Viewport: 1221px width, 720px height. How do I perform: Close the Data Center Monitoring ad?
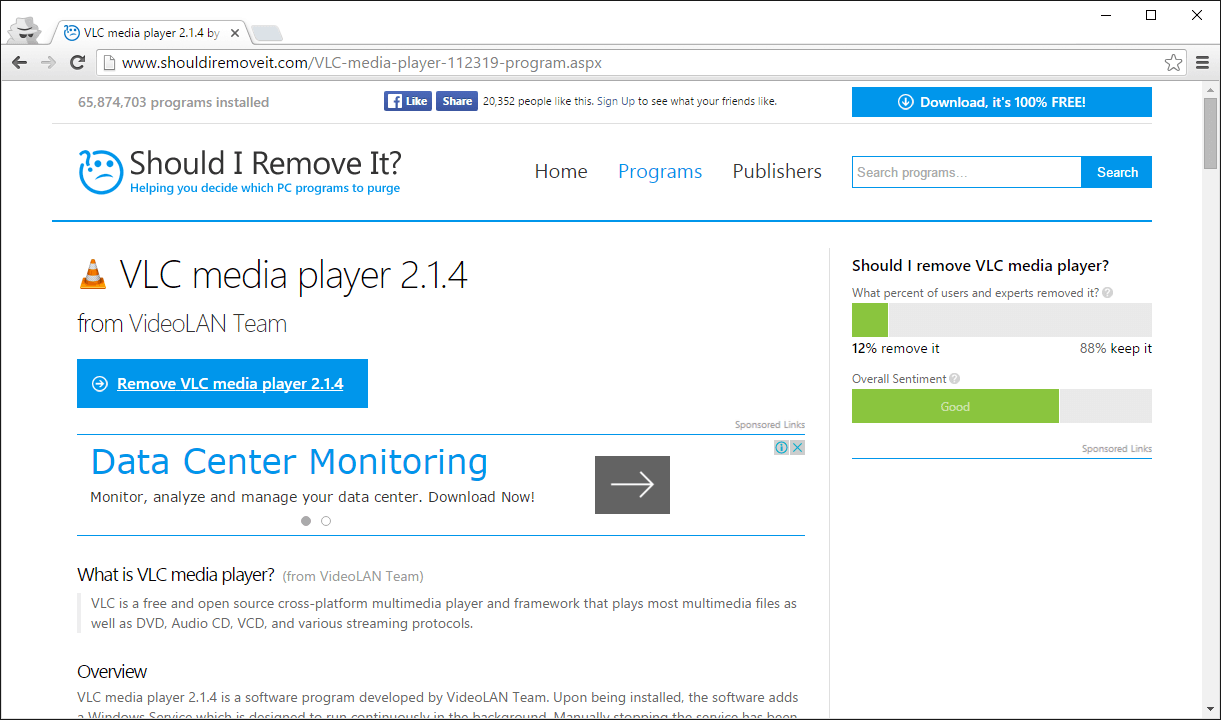coord(797,448)
